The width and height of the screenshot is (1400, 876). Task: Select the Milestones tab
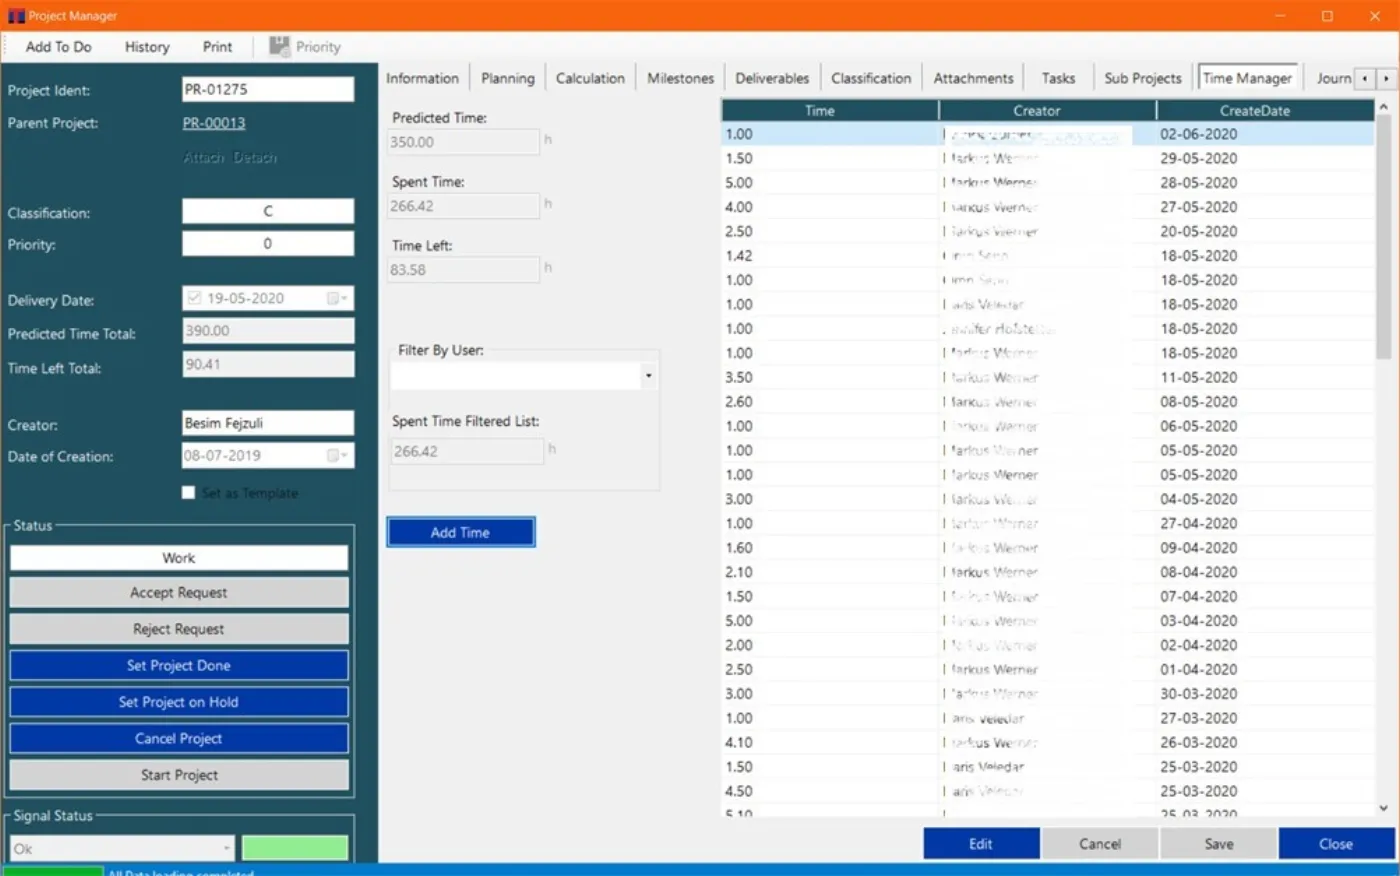click(x=680, y=78)
